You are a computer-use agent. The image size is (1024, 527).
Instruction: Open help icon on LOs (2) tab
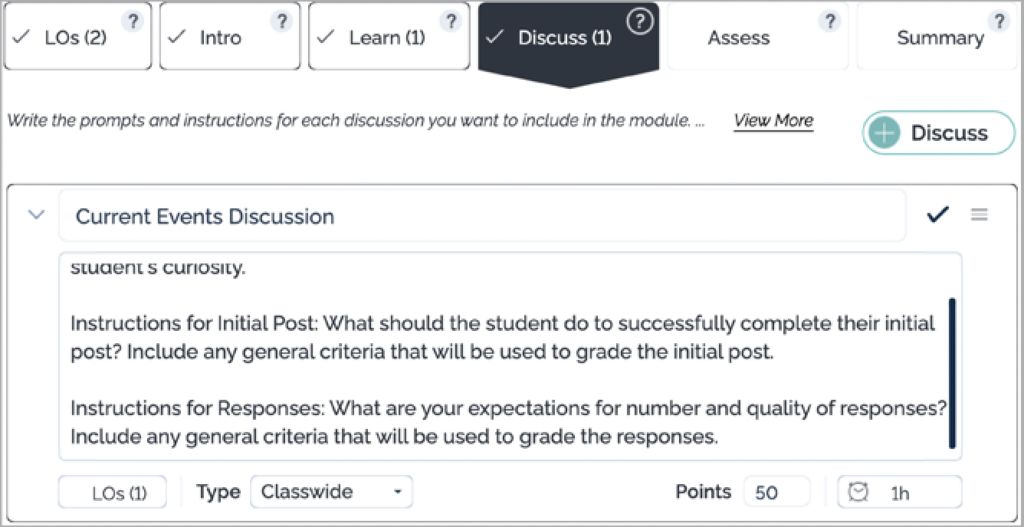click(133, 22)
